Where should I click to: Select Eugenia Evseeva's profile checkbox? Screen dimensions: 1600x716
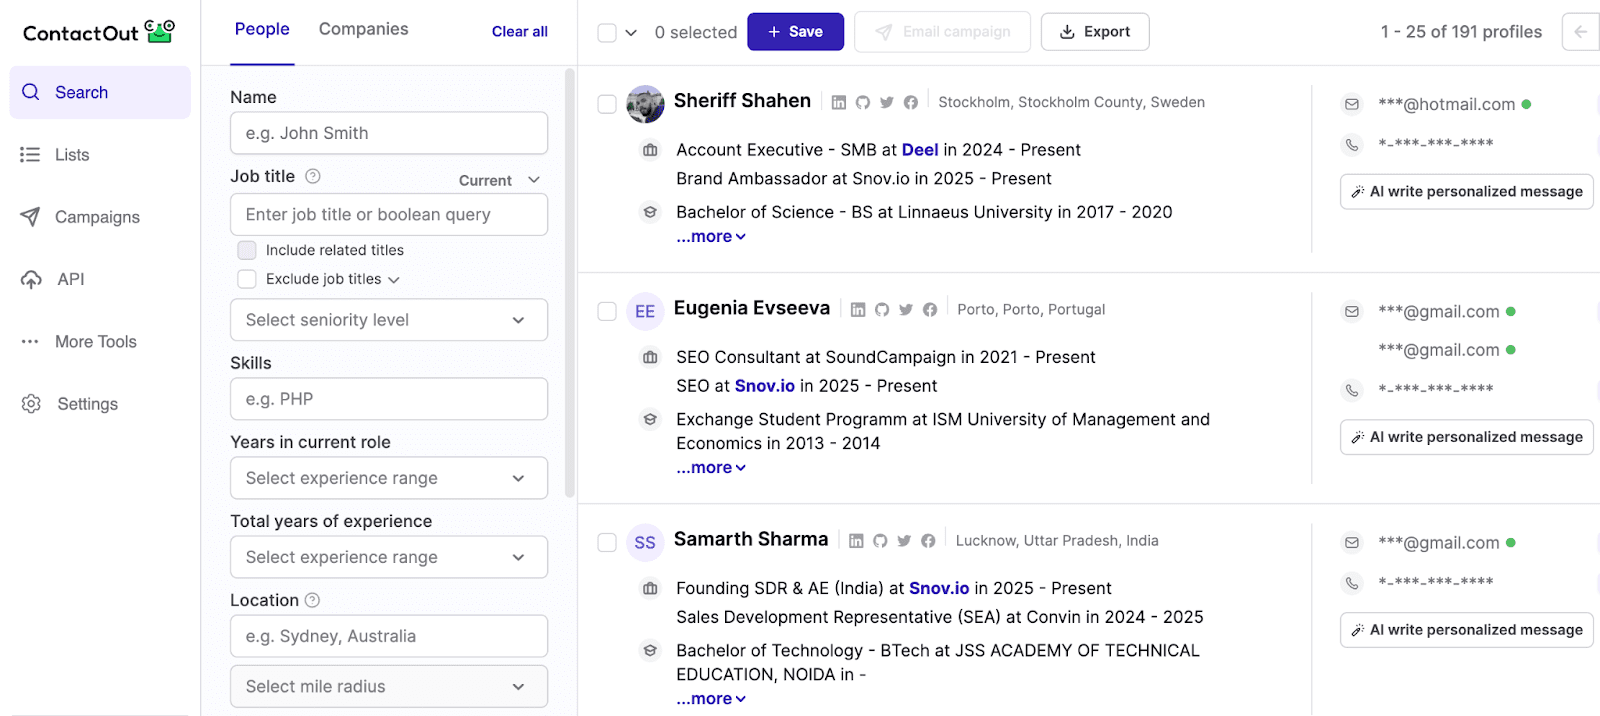pos(607,311)
